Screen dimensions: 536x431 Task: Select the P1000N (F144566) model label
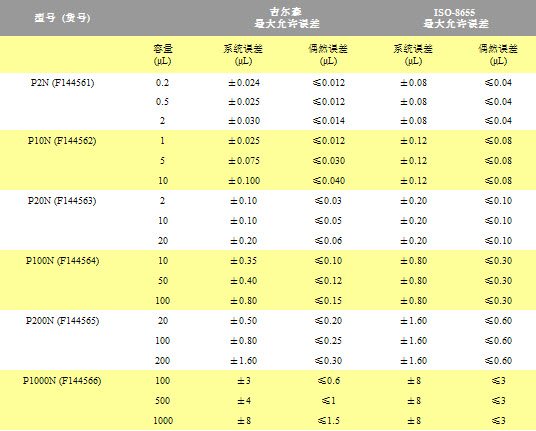click(x=62, y=380)
